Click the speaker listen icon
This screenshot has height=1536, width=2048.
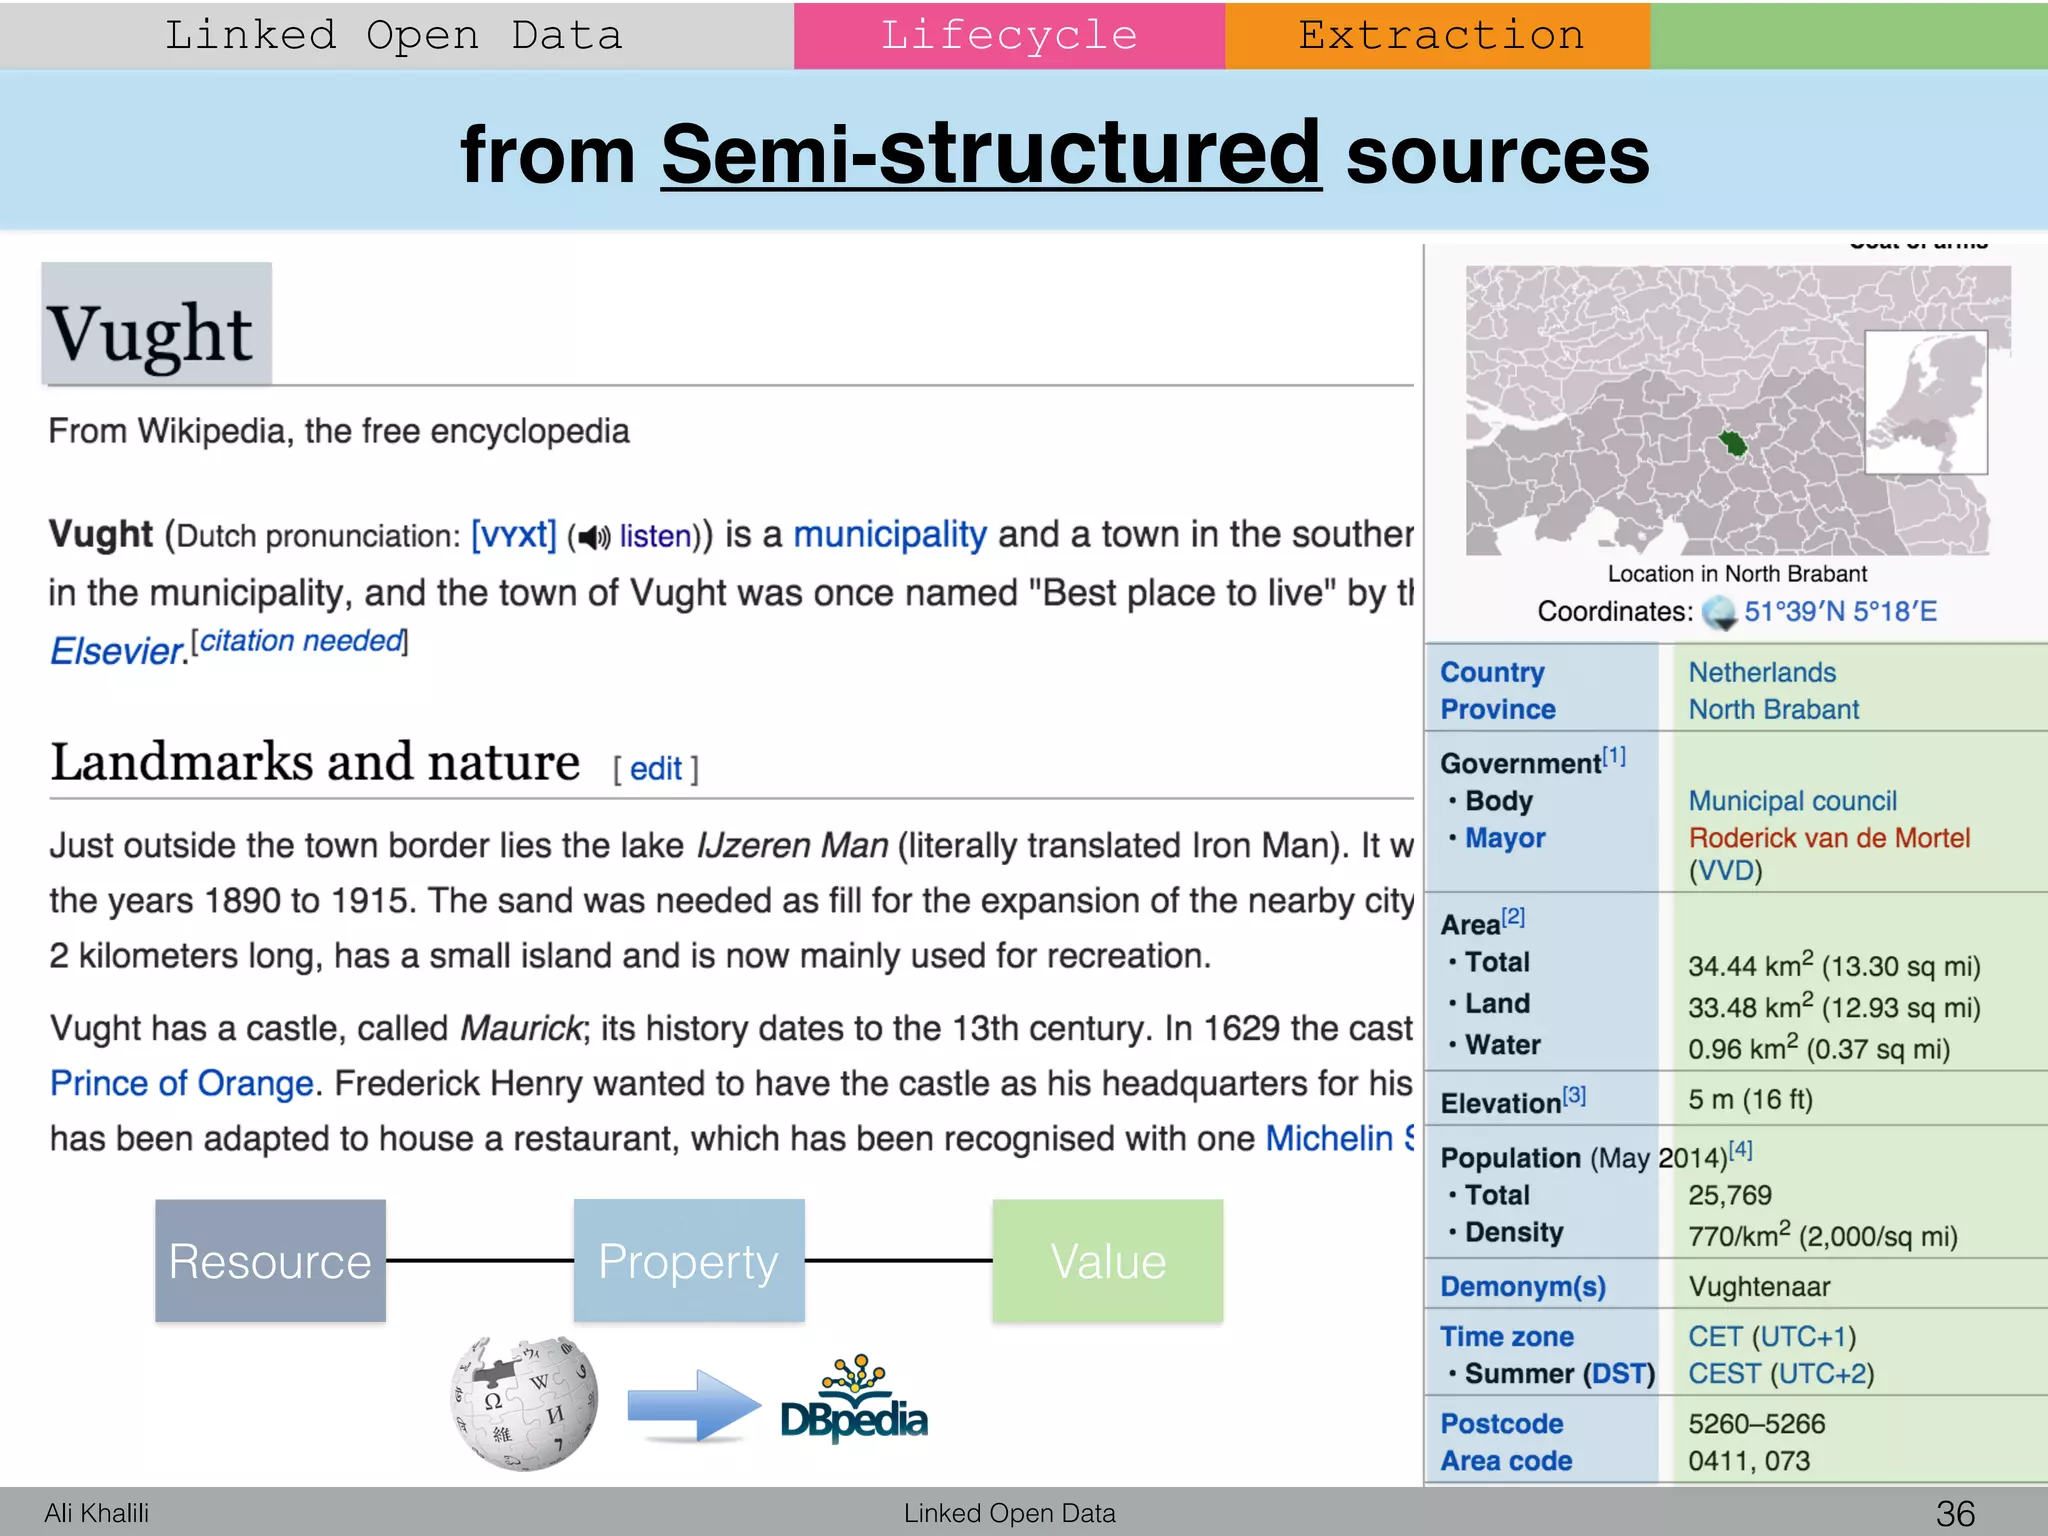pos(594,537)
